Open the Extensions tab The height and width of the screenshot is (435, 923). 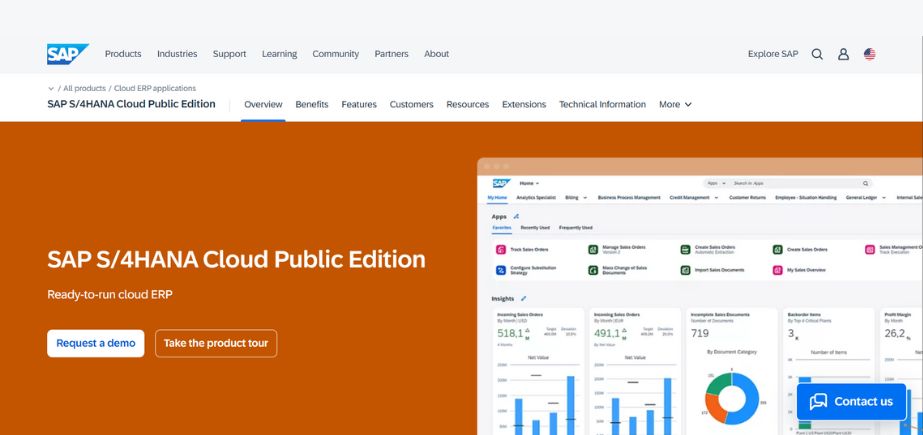point(524,104)
